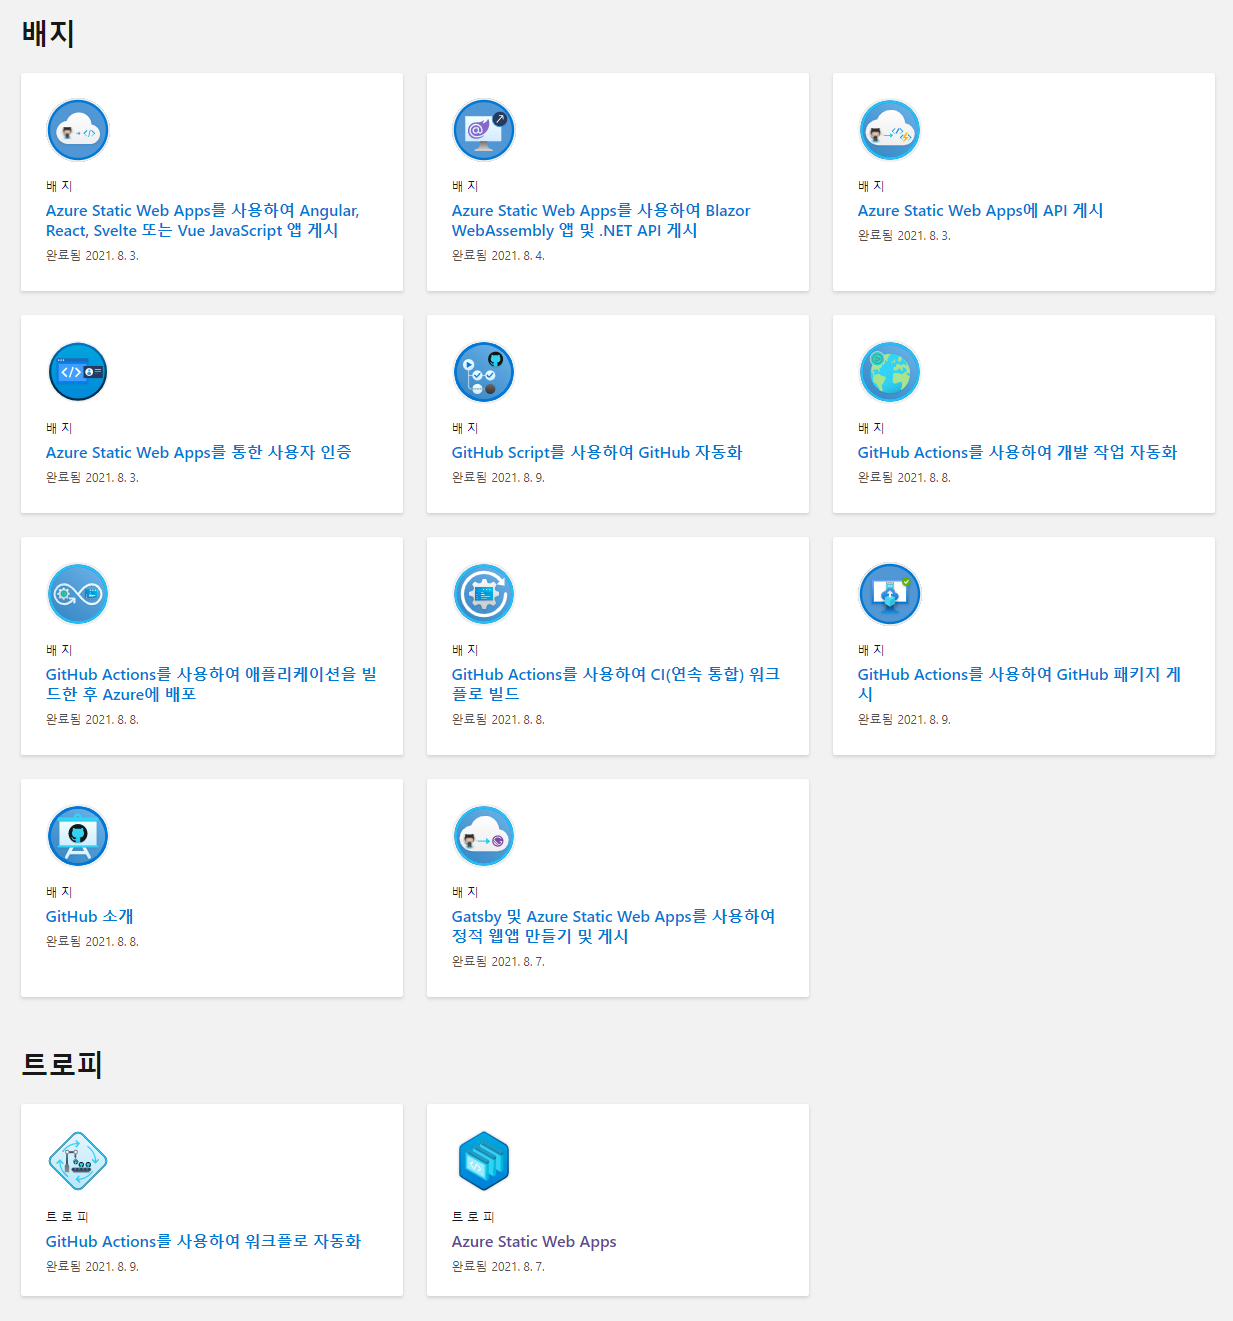Click the 트로피 label above Azure Static Web Apps
The height and width of the screenshot is (1321, 1233).
point(473,1216)
